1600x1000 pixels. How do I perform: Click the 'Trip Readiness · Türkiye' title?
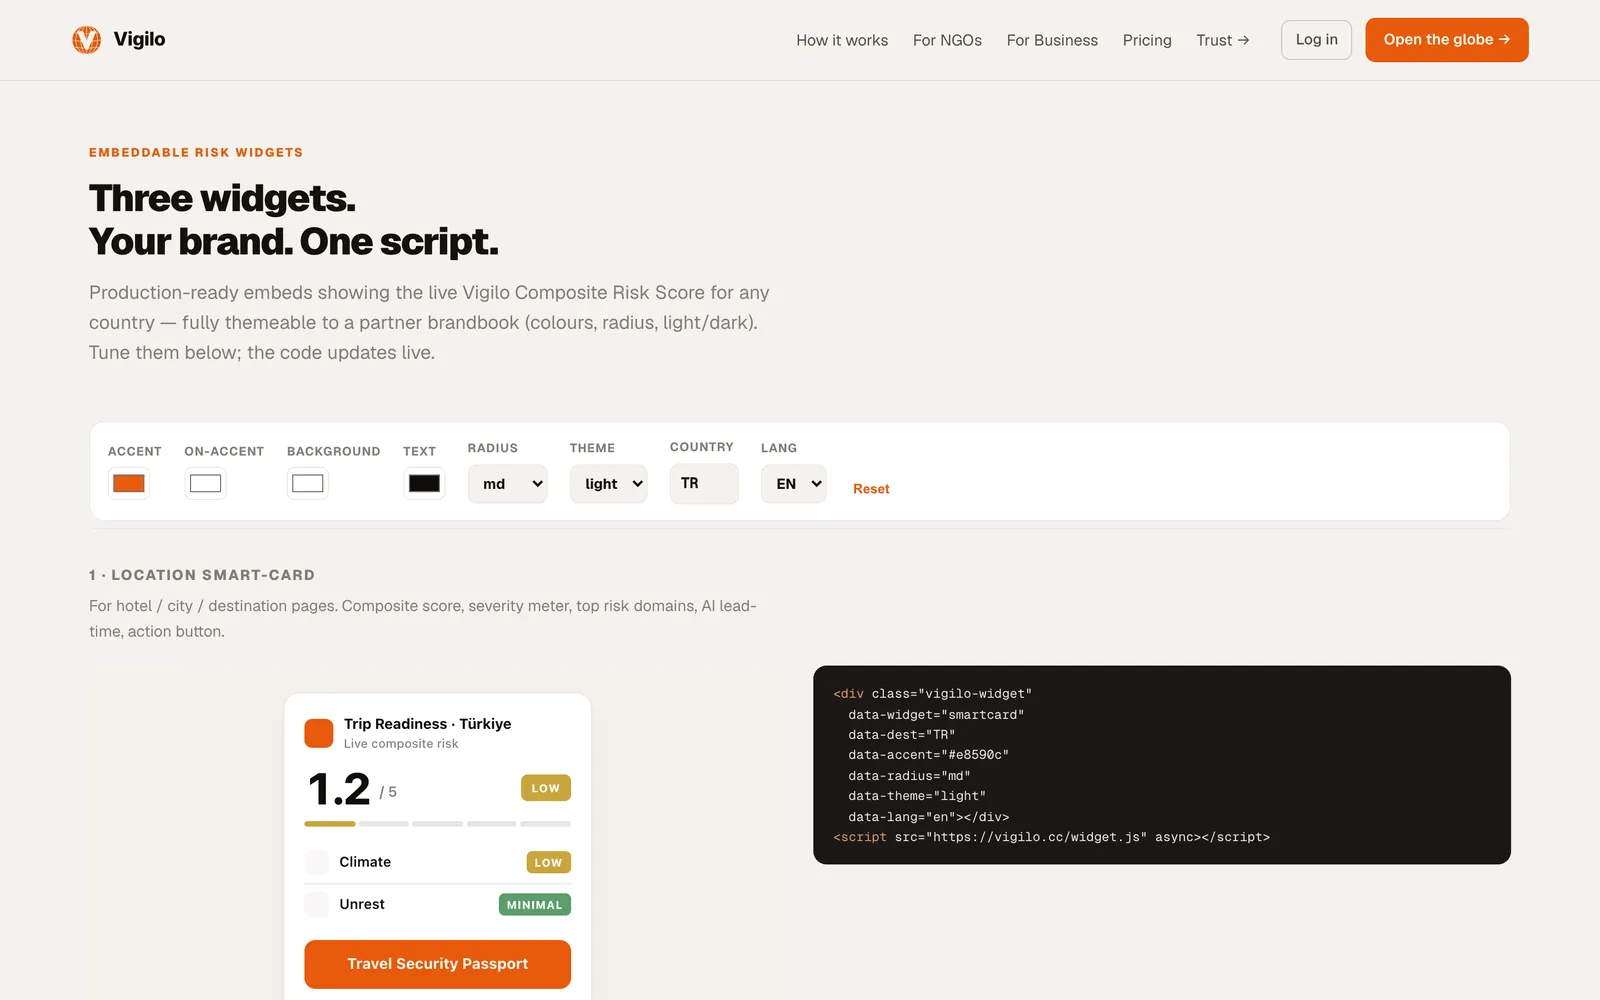[x=427, y=724]
